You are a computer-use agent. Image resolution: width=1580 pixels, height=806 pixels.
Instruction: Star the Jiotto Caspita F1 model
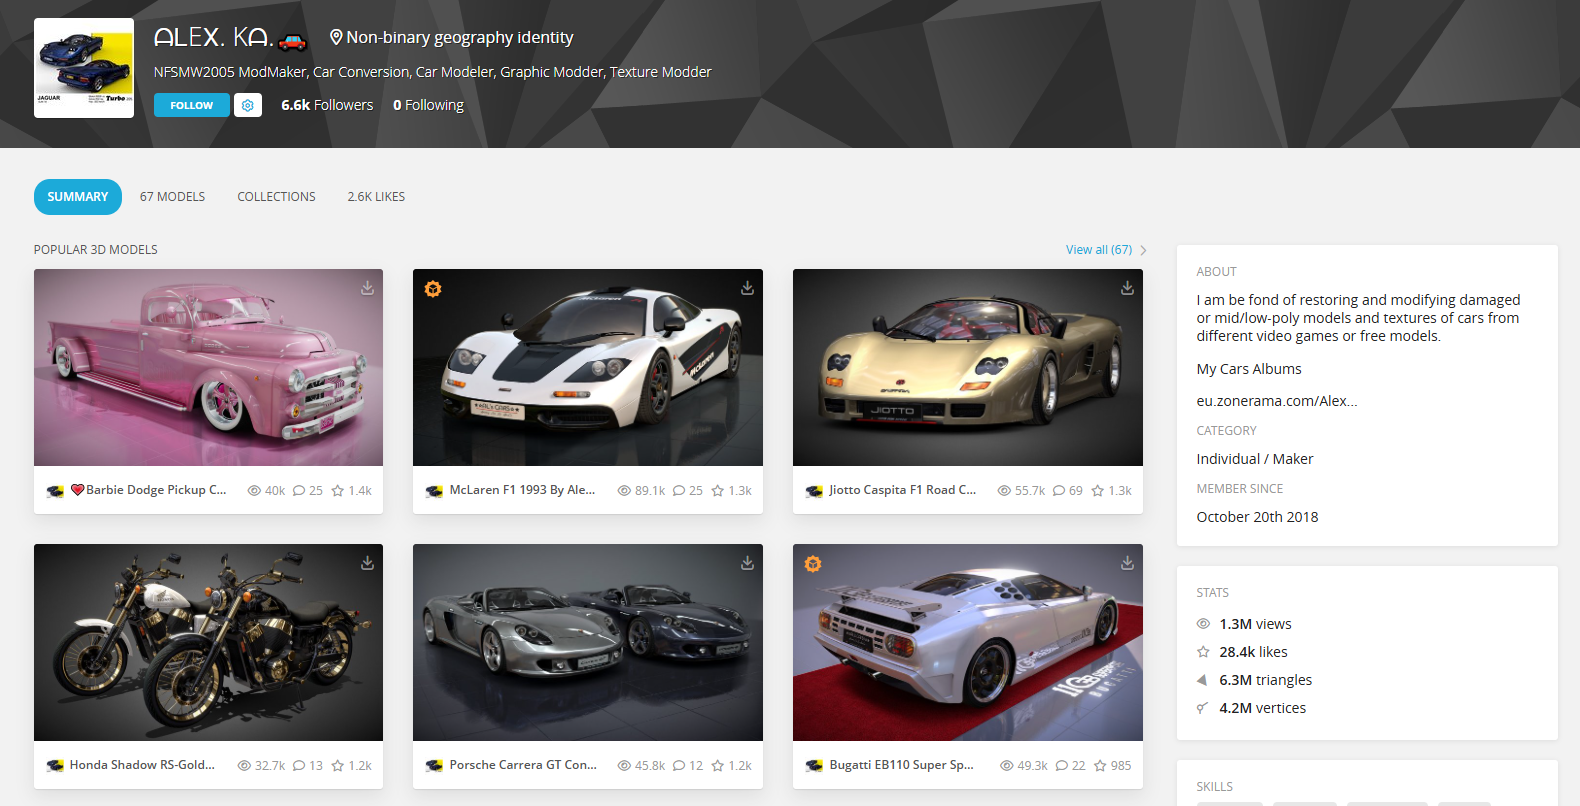pyautogui.click(x=1098, y=491)
